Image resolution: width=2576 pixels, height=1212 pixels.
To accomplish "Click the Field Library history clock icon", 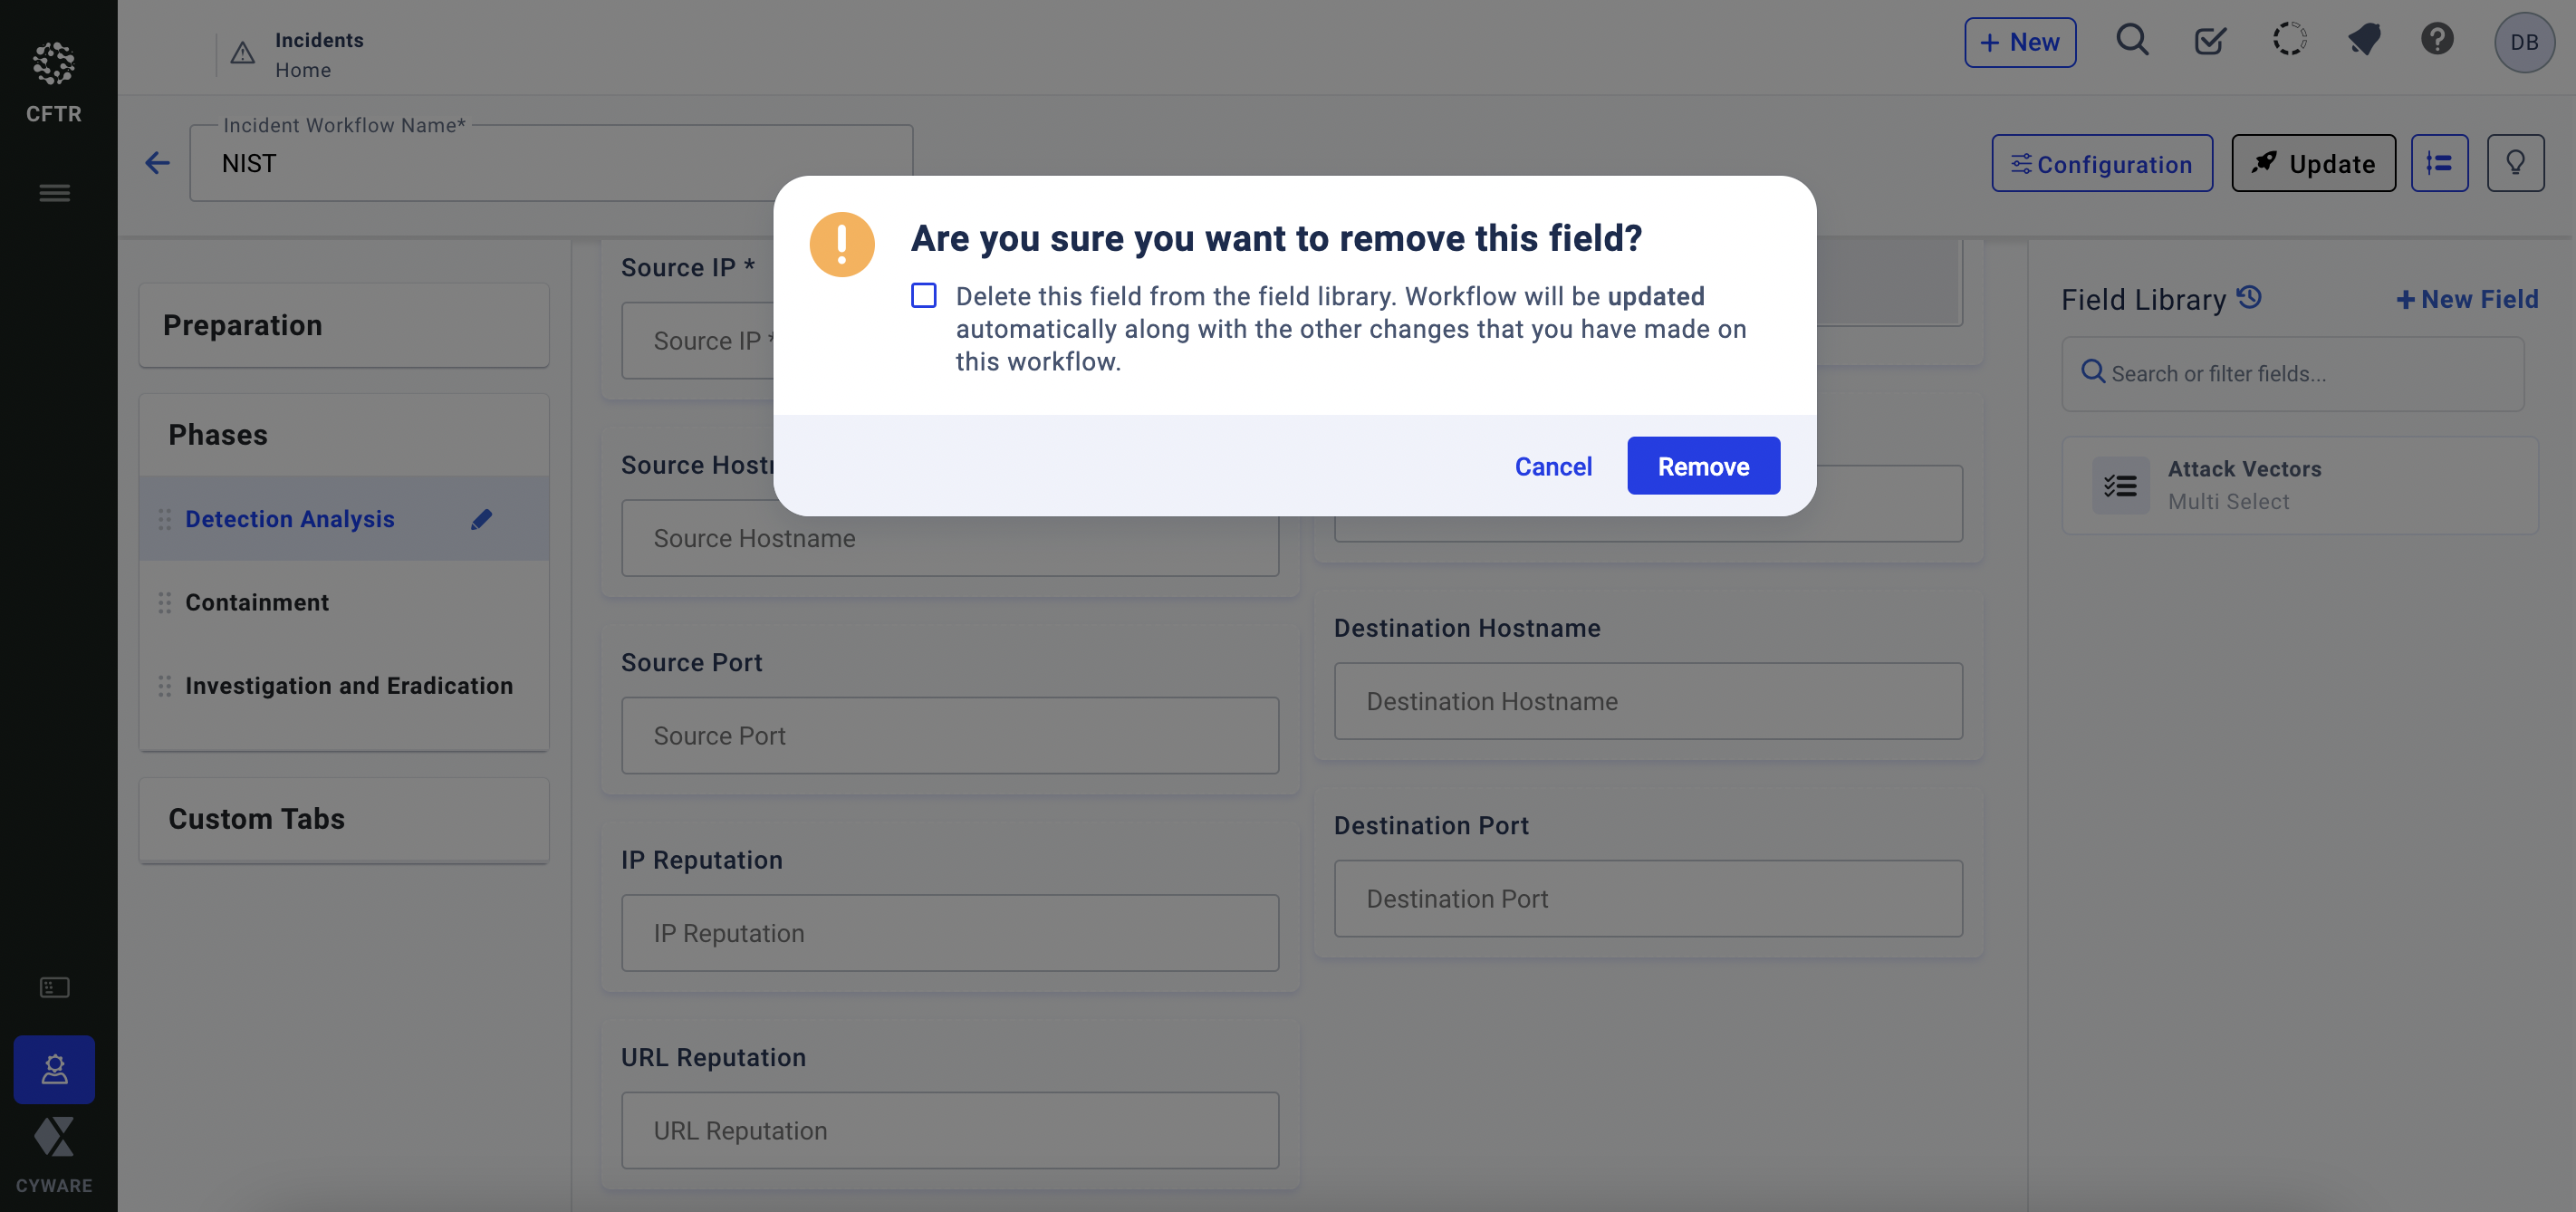I will click(2249, 297).
